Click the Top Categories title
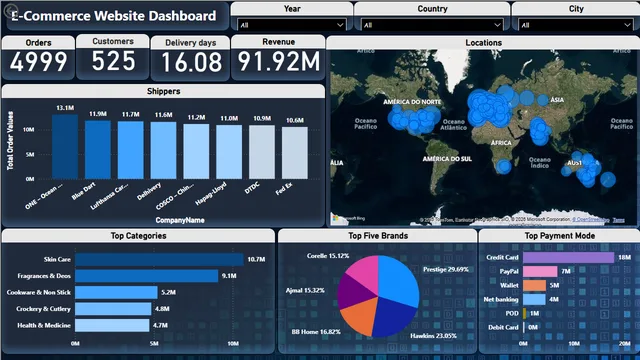Image resolution: width=640 pixels, height=360 pixels. click(138, 236)
